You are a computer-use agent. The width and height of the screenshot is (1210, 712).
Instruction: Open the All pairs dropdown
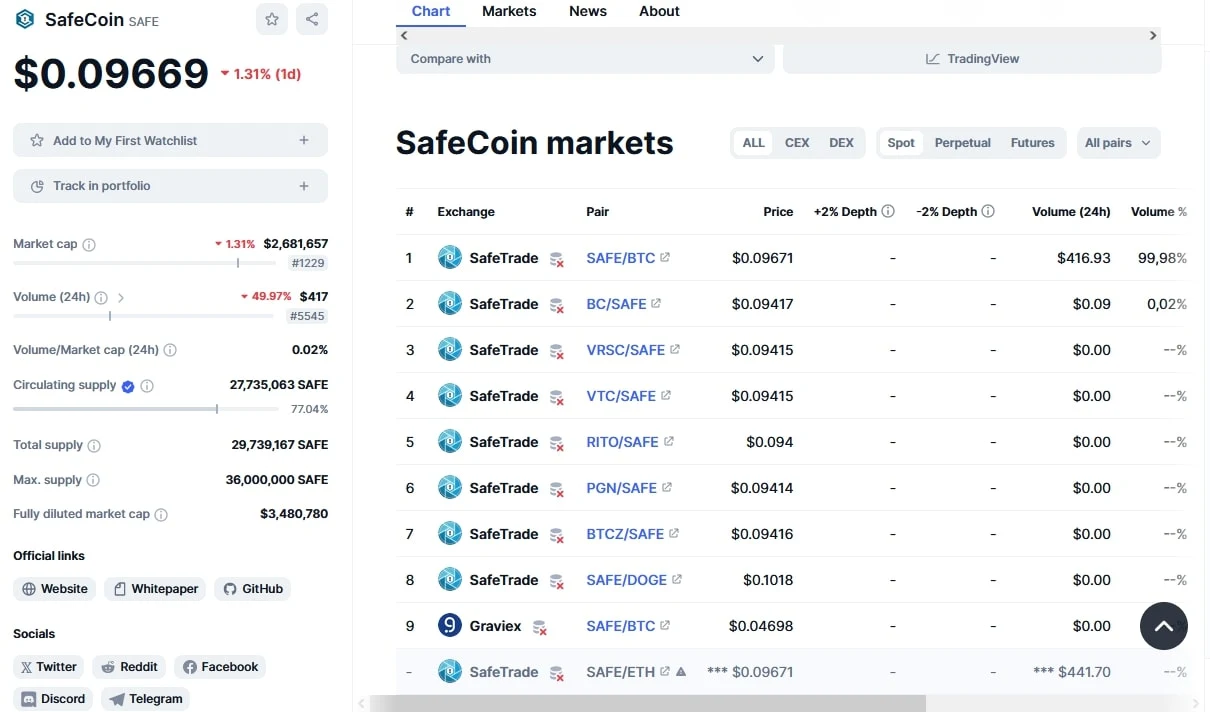click(1119, 143)
